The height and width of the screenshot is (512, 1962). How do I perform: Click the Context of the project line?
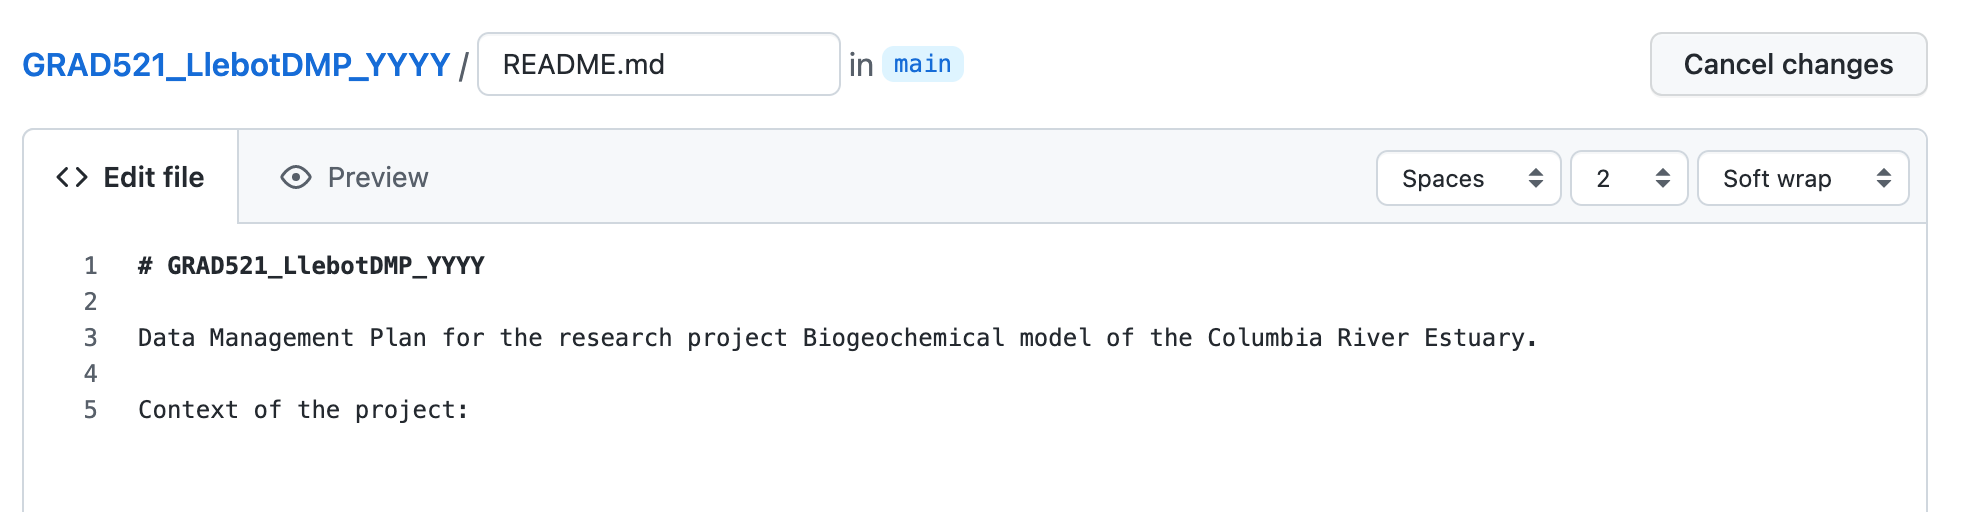(x=302, y=410)
